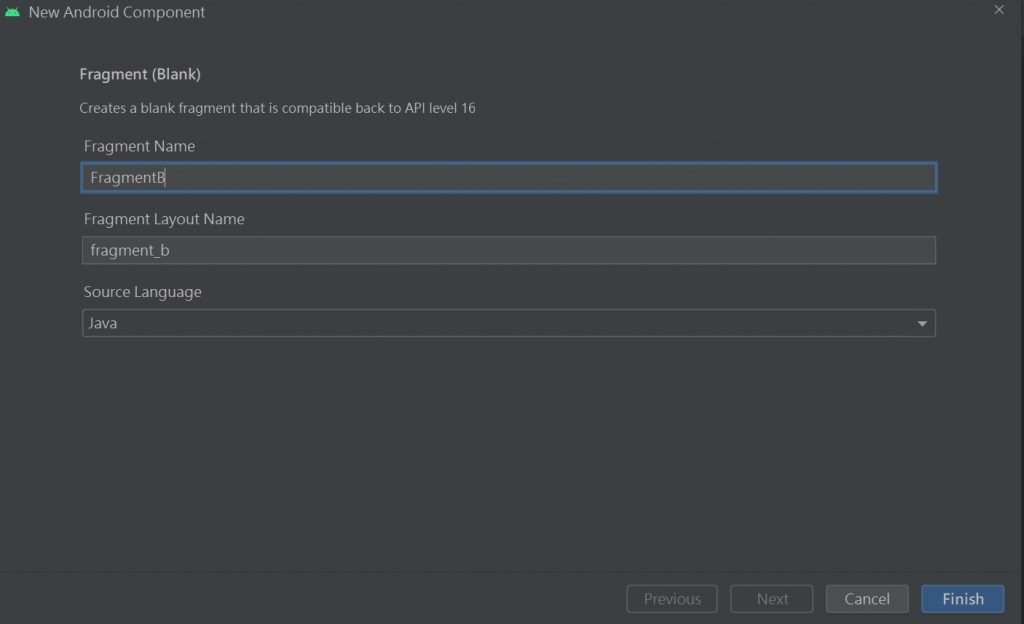Screen dimensions: 1024x624
Task: Click the Fragment Layout Name field
Action: coord(509,250)
